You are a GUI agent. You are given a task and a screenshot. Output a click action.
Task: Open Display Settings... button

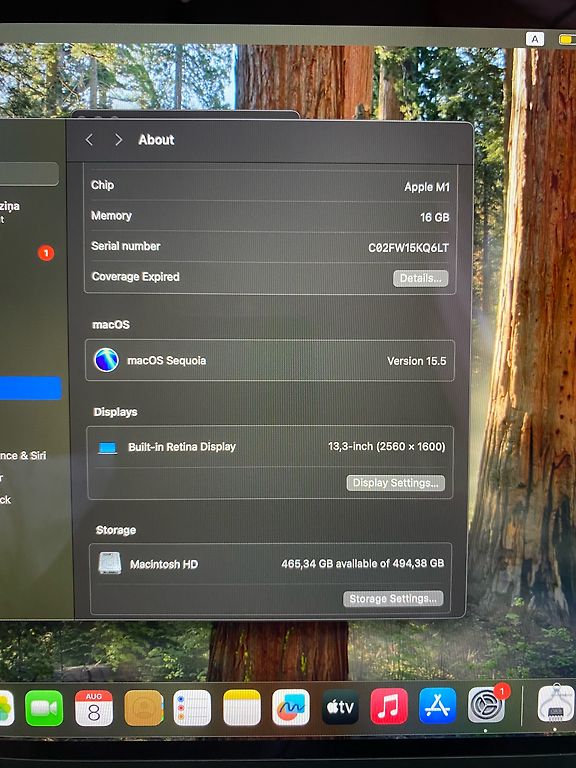click(396, 483)
